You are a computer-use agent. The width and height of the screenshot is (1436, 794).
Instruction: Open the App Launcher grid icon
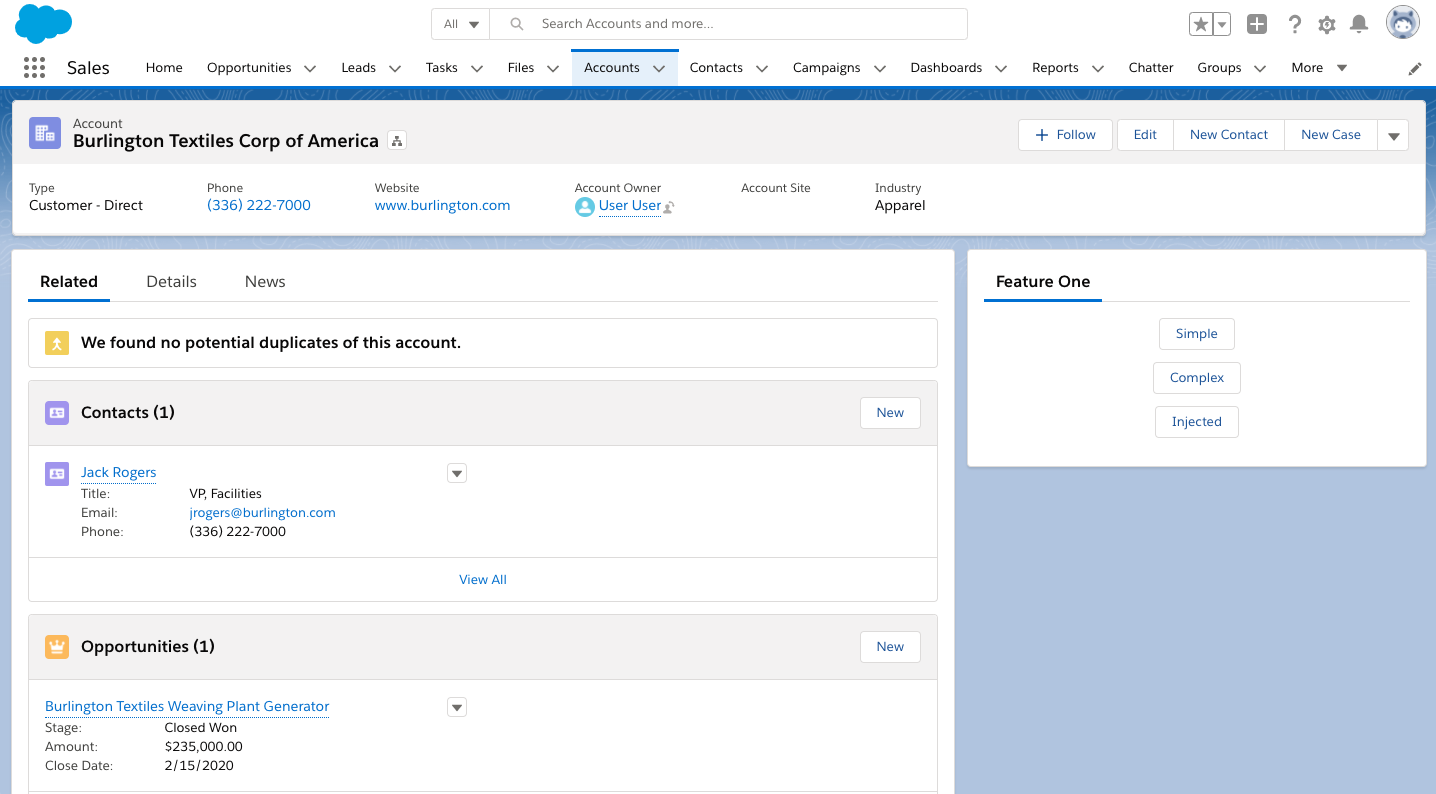click(x=34, y=67)
